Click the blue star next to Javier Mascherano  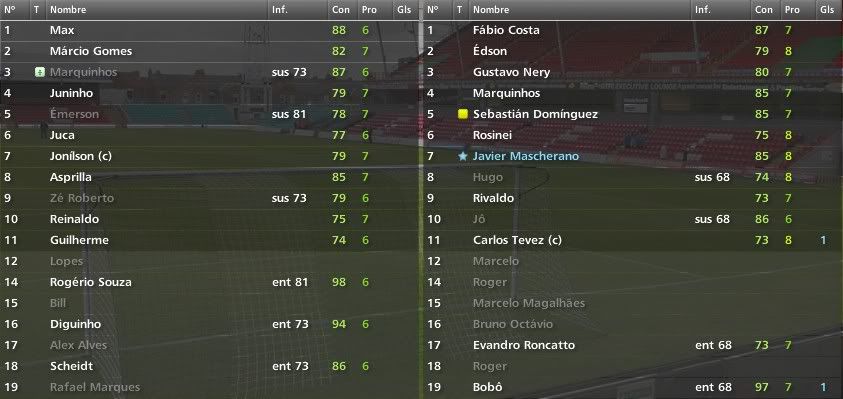462,156
